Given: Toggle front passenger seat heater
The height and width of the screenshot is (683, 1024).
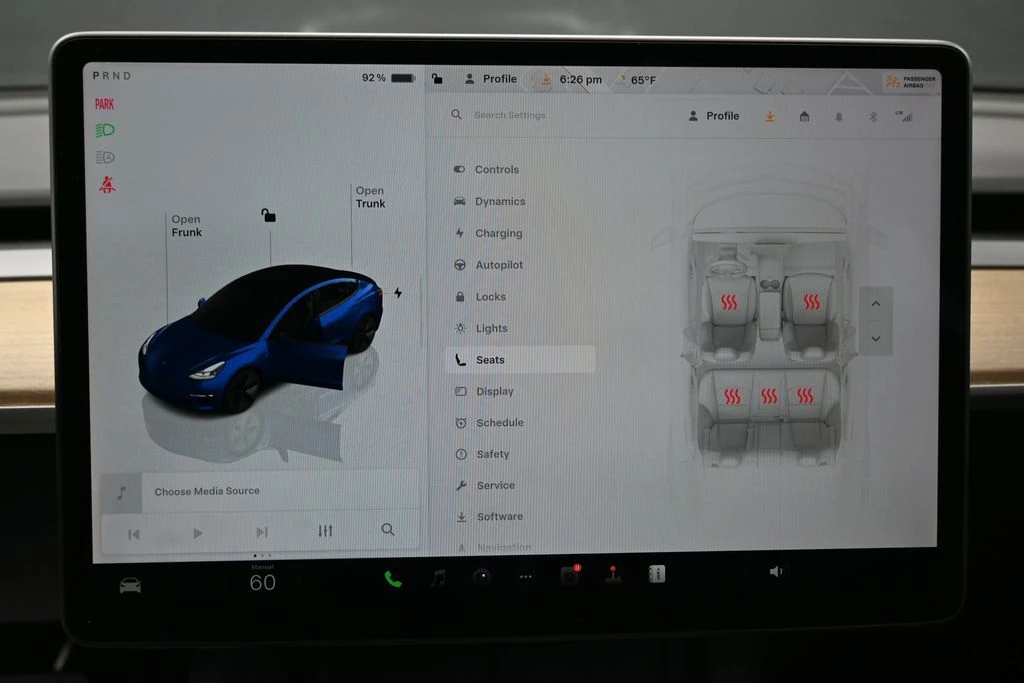Looking at the screenshot, I should point(811,302).
